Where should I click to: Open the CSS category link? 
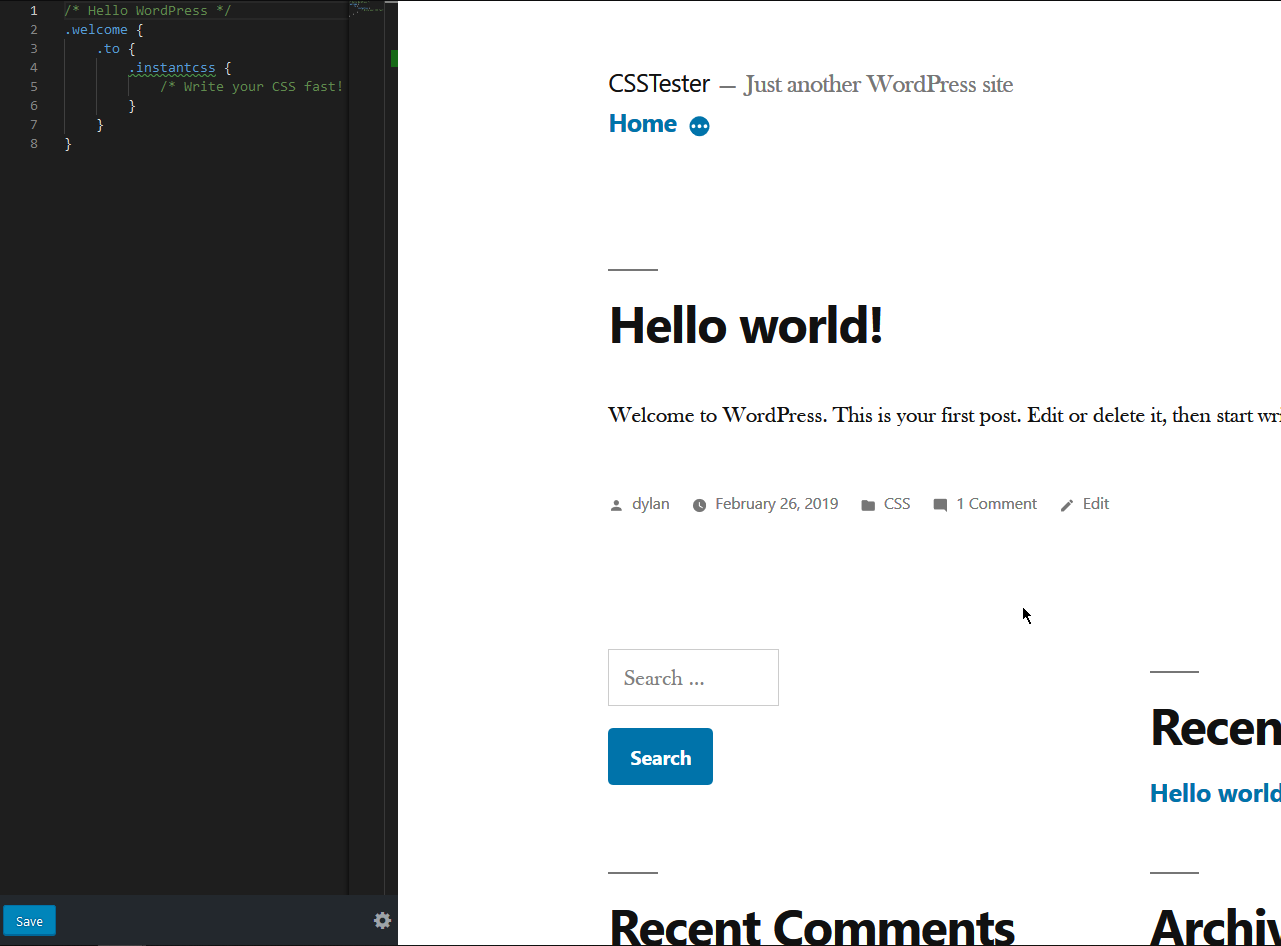(896, 504)
